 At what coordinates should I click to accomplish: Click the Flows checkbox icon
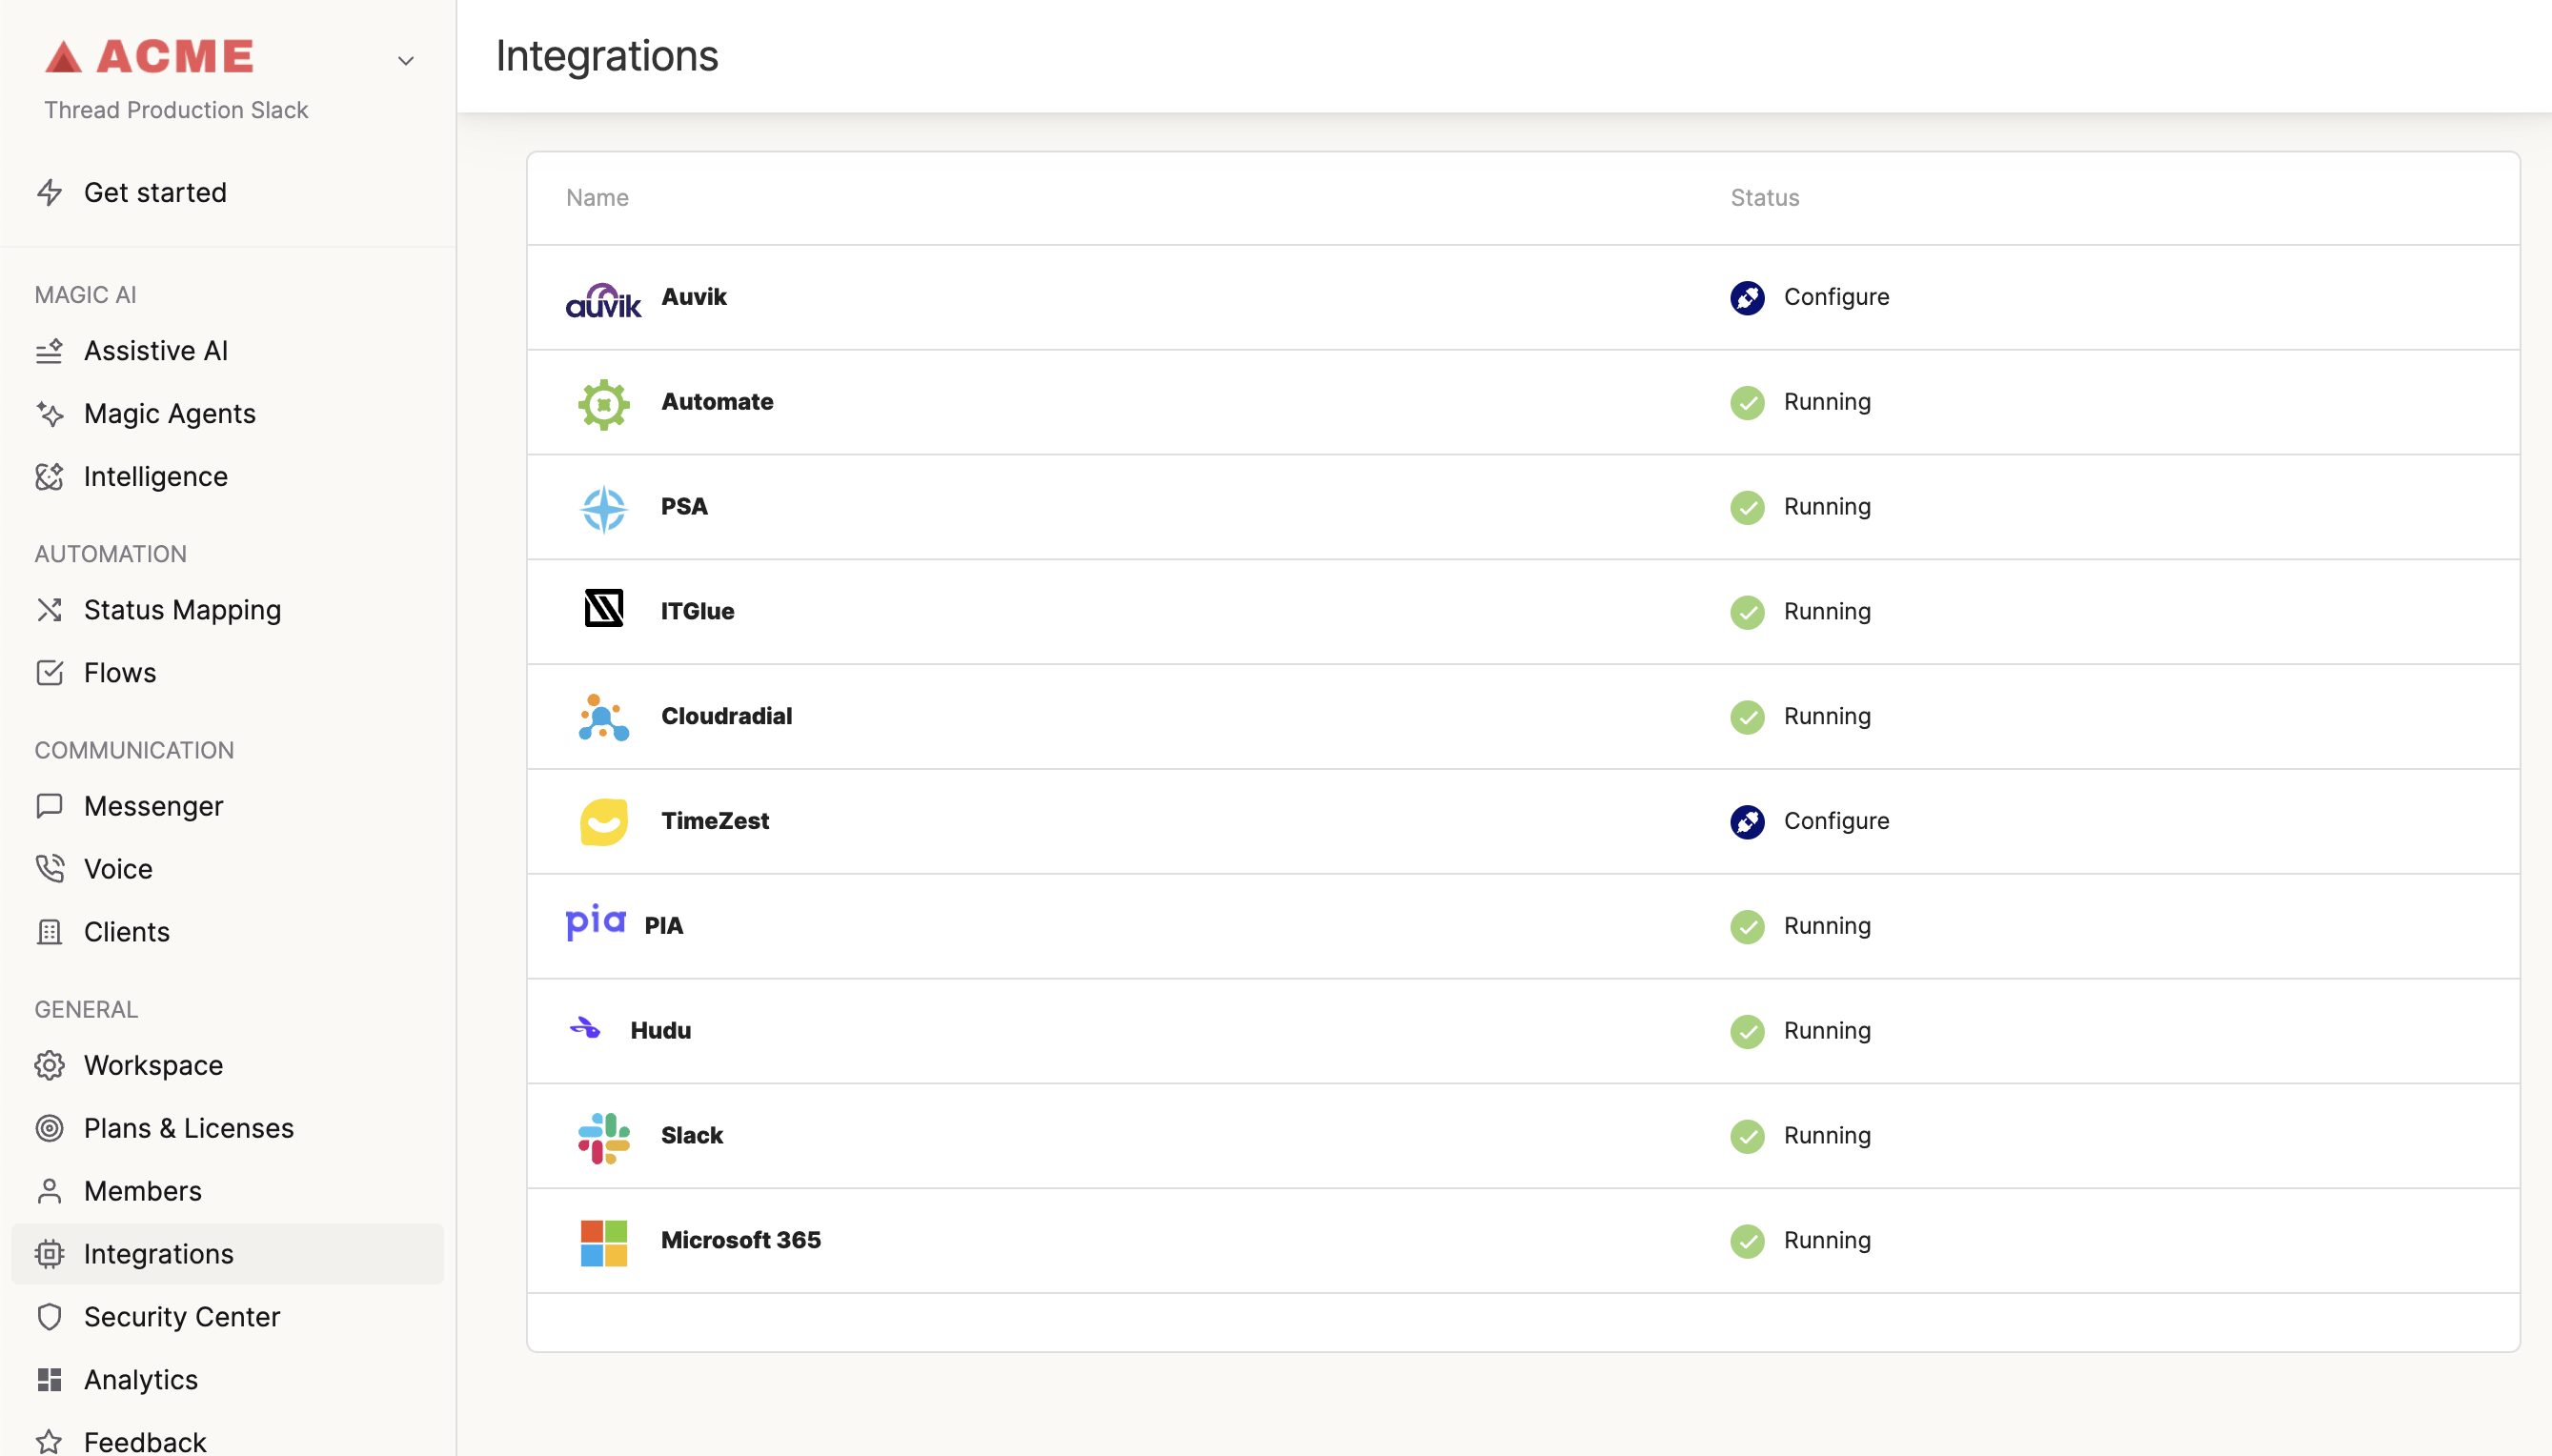pos(50,672)
